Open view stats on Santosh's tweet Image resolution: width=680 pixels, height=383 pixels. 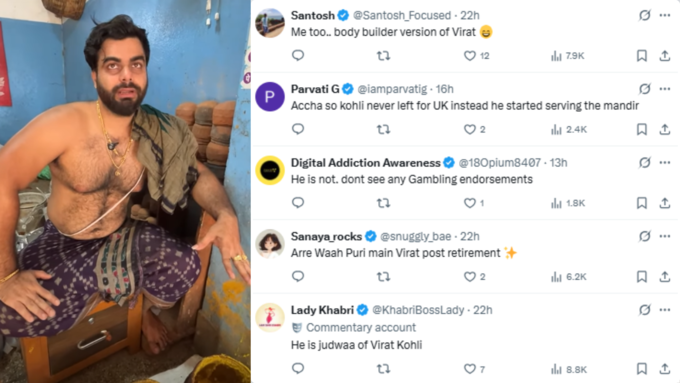(568, 56)
